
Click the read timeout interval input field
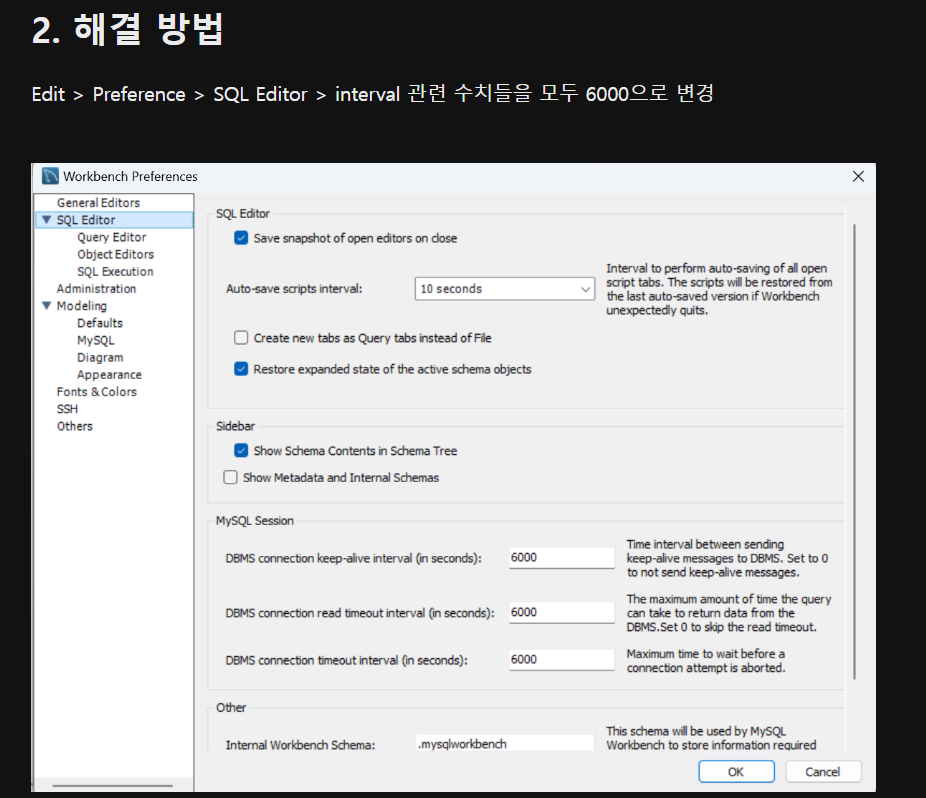pos(562,612)
